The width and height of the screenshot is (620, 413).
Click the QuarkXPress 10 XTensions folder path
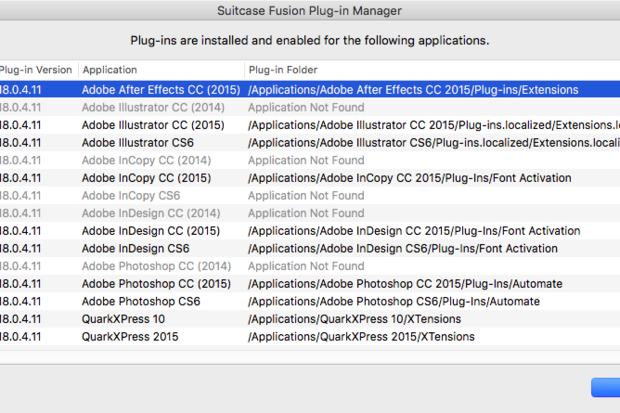(x=355, y=319)
